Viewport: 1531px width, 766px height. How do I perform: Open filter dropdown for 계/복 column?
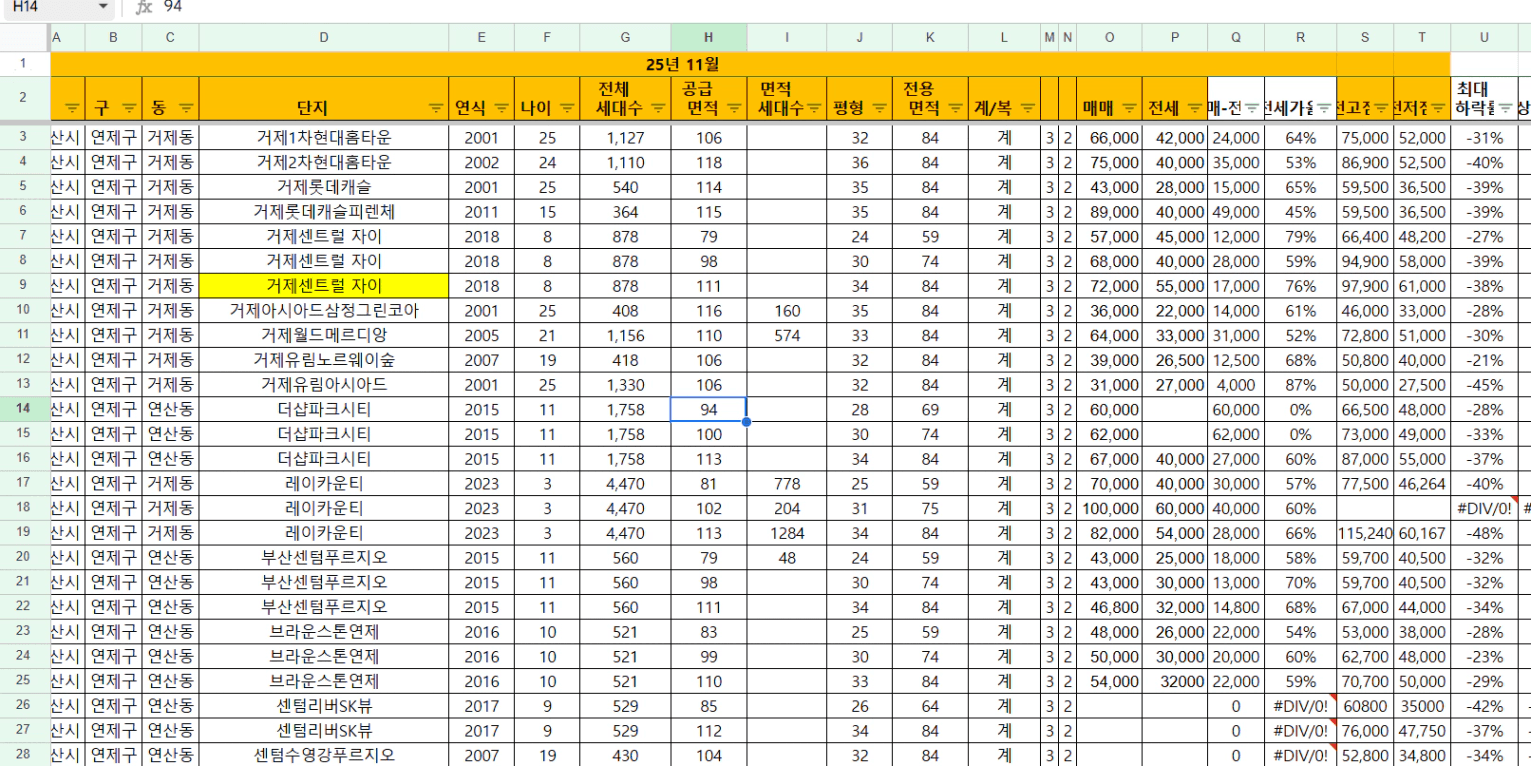(1026, 108)
